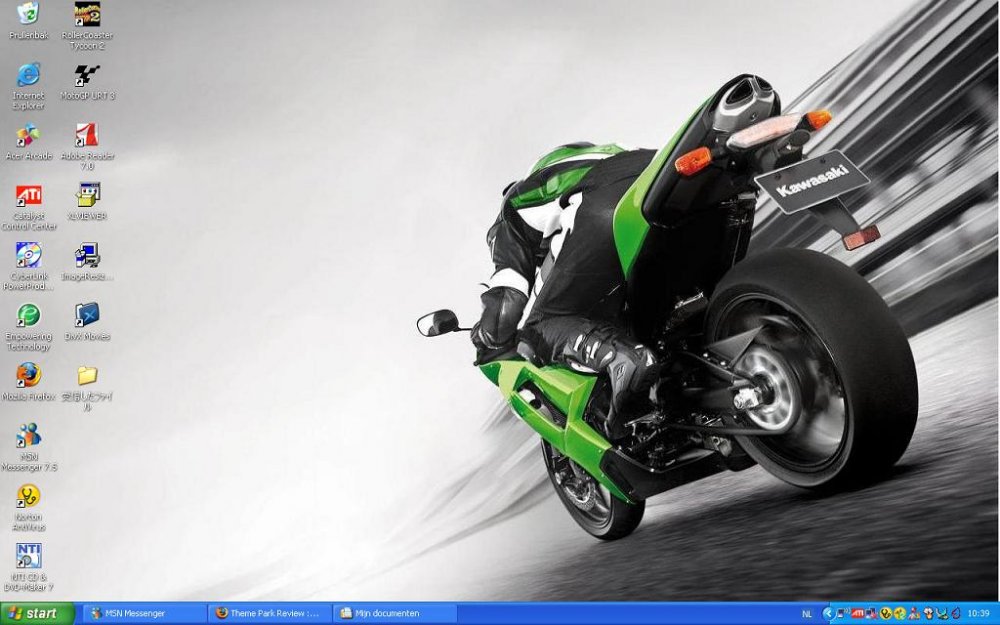The width and height of the screenshot is (1000, 625).
Task: Launch RollerCoaster Tycoon 2 desktop shortcut
Action: click(x=87, y=15)
